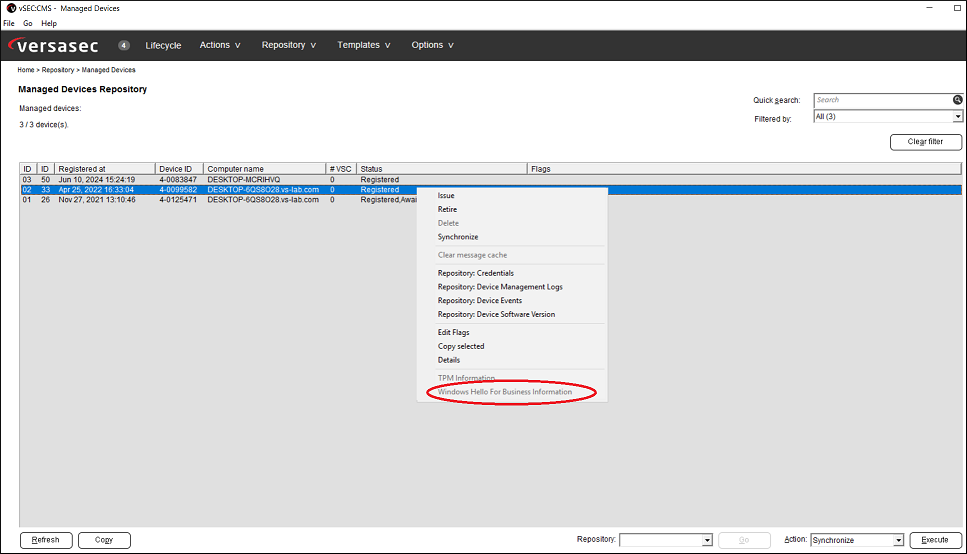
Task: Sort by Registered at column
Action: pos(105,168)
